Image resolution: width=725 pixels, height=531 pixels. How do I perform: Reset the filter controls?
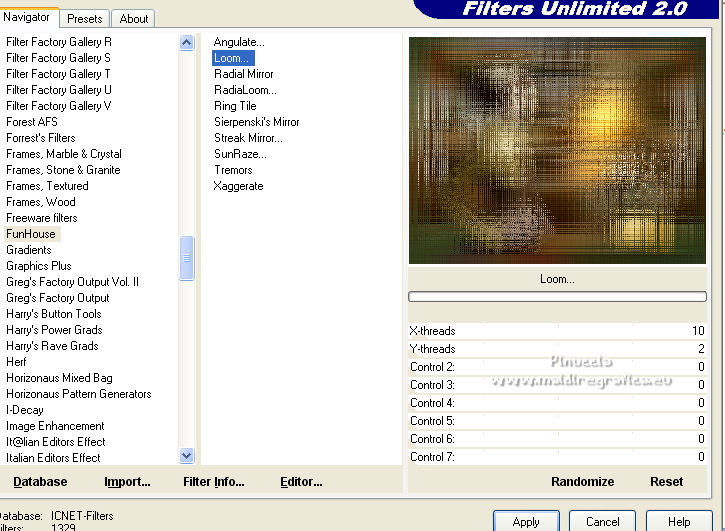[666, 482]
